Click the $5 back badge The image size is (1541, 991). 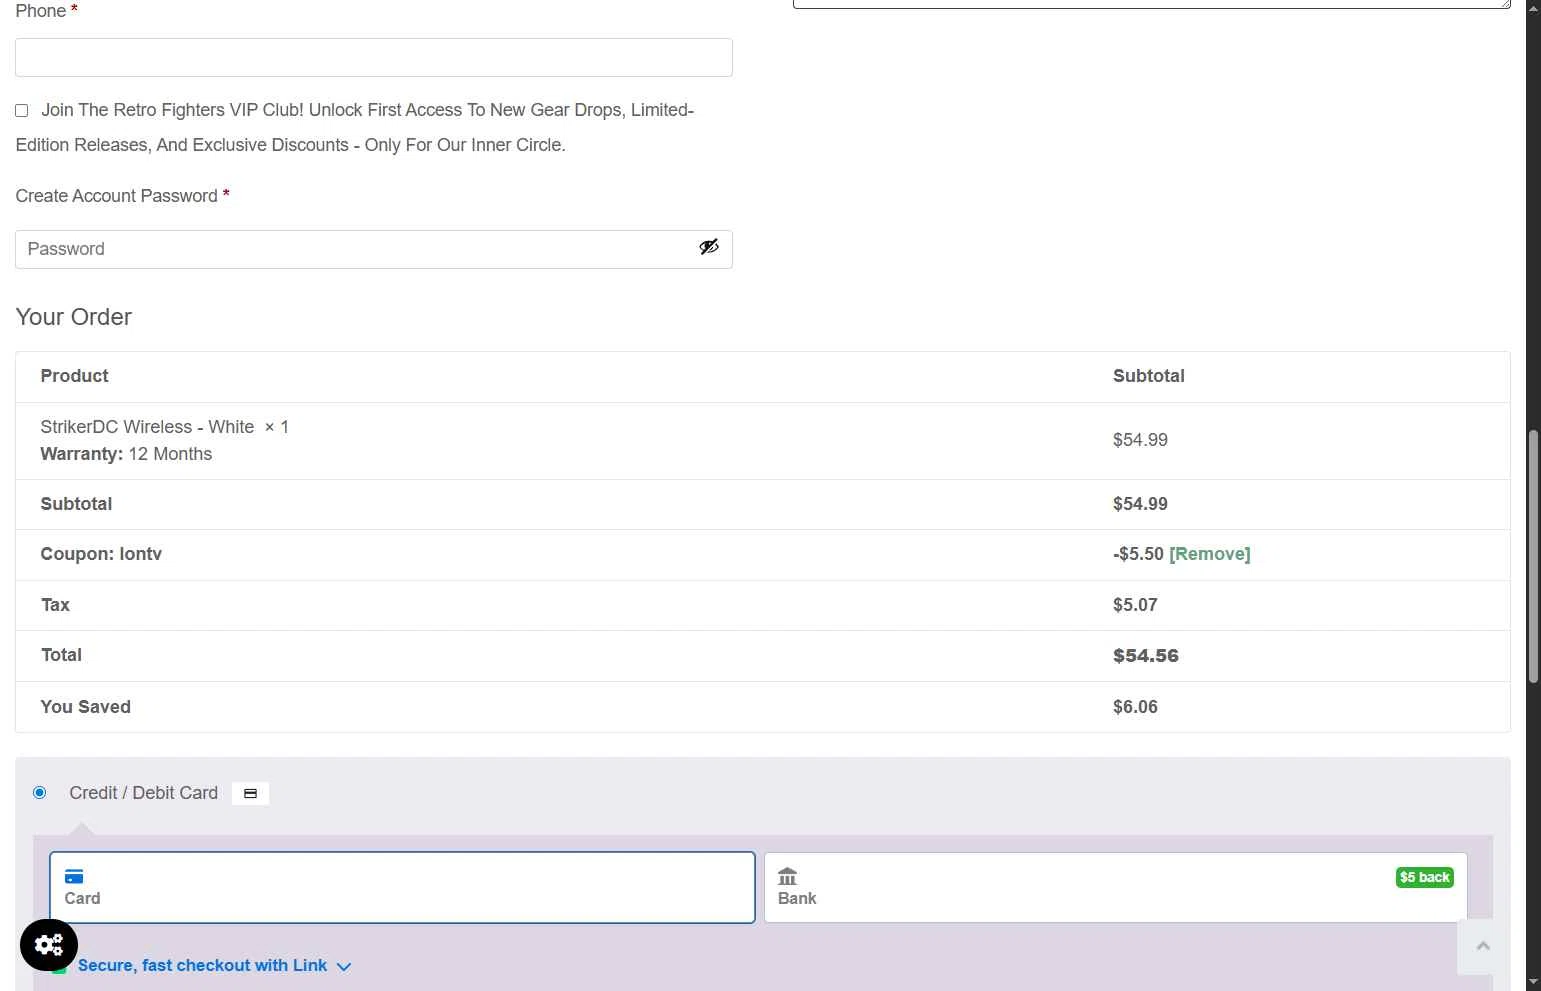pos(1424,877)
